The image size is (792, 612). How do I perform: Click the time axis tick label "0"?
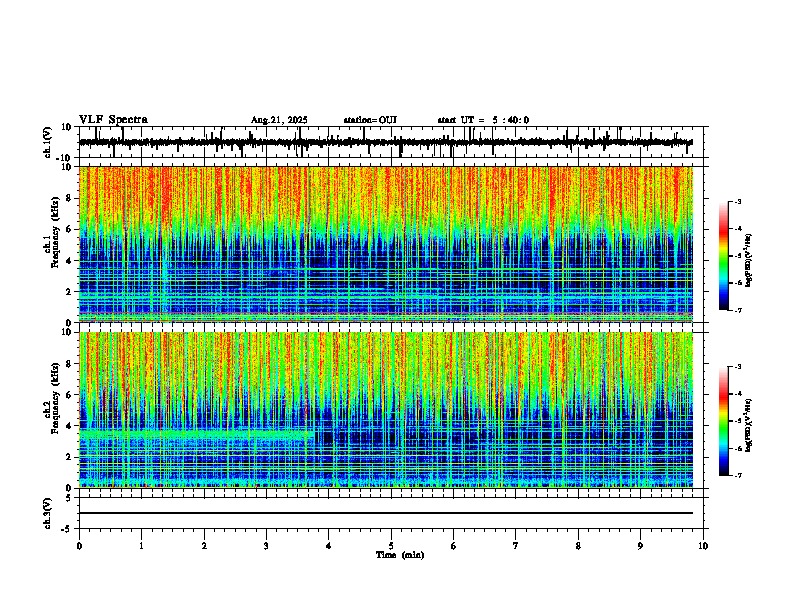pyautogui.click(x=79, y=546)
